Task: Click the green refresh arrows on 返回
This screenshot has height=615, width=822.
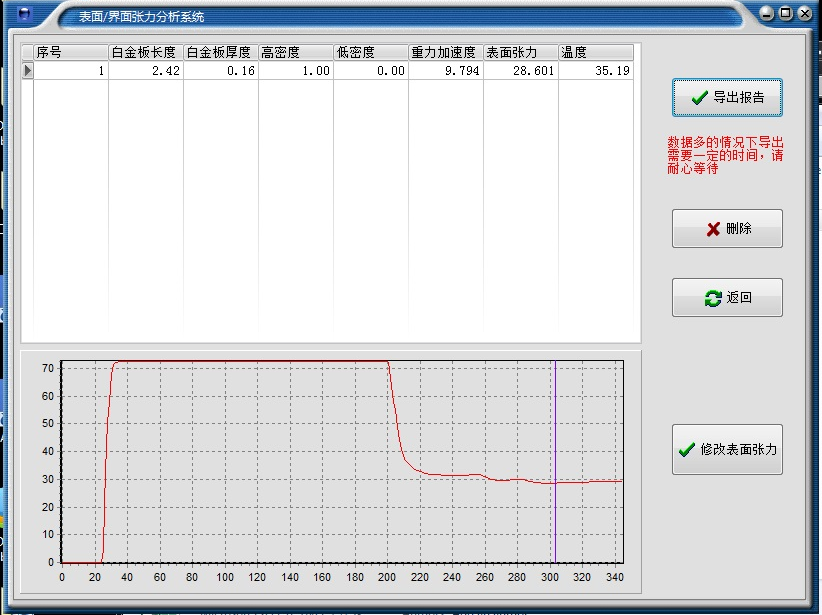Action: pos(712,298)
